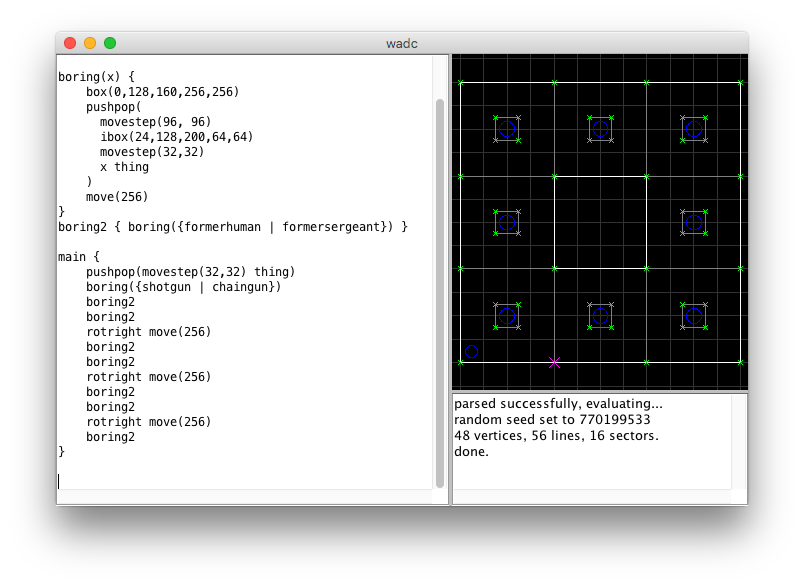Click the "x thing" line in the editor
The height and width of the screenshot is (586, 804).
point(125,167)
